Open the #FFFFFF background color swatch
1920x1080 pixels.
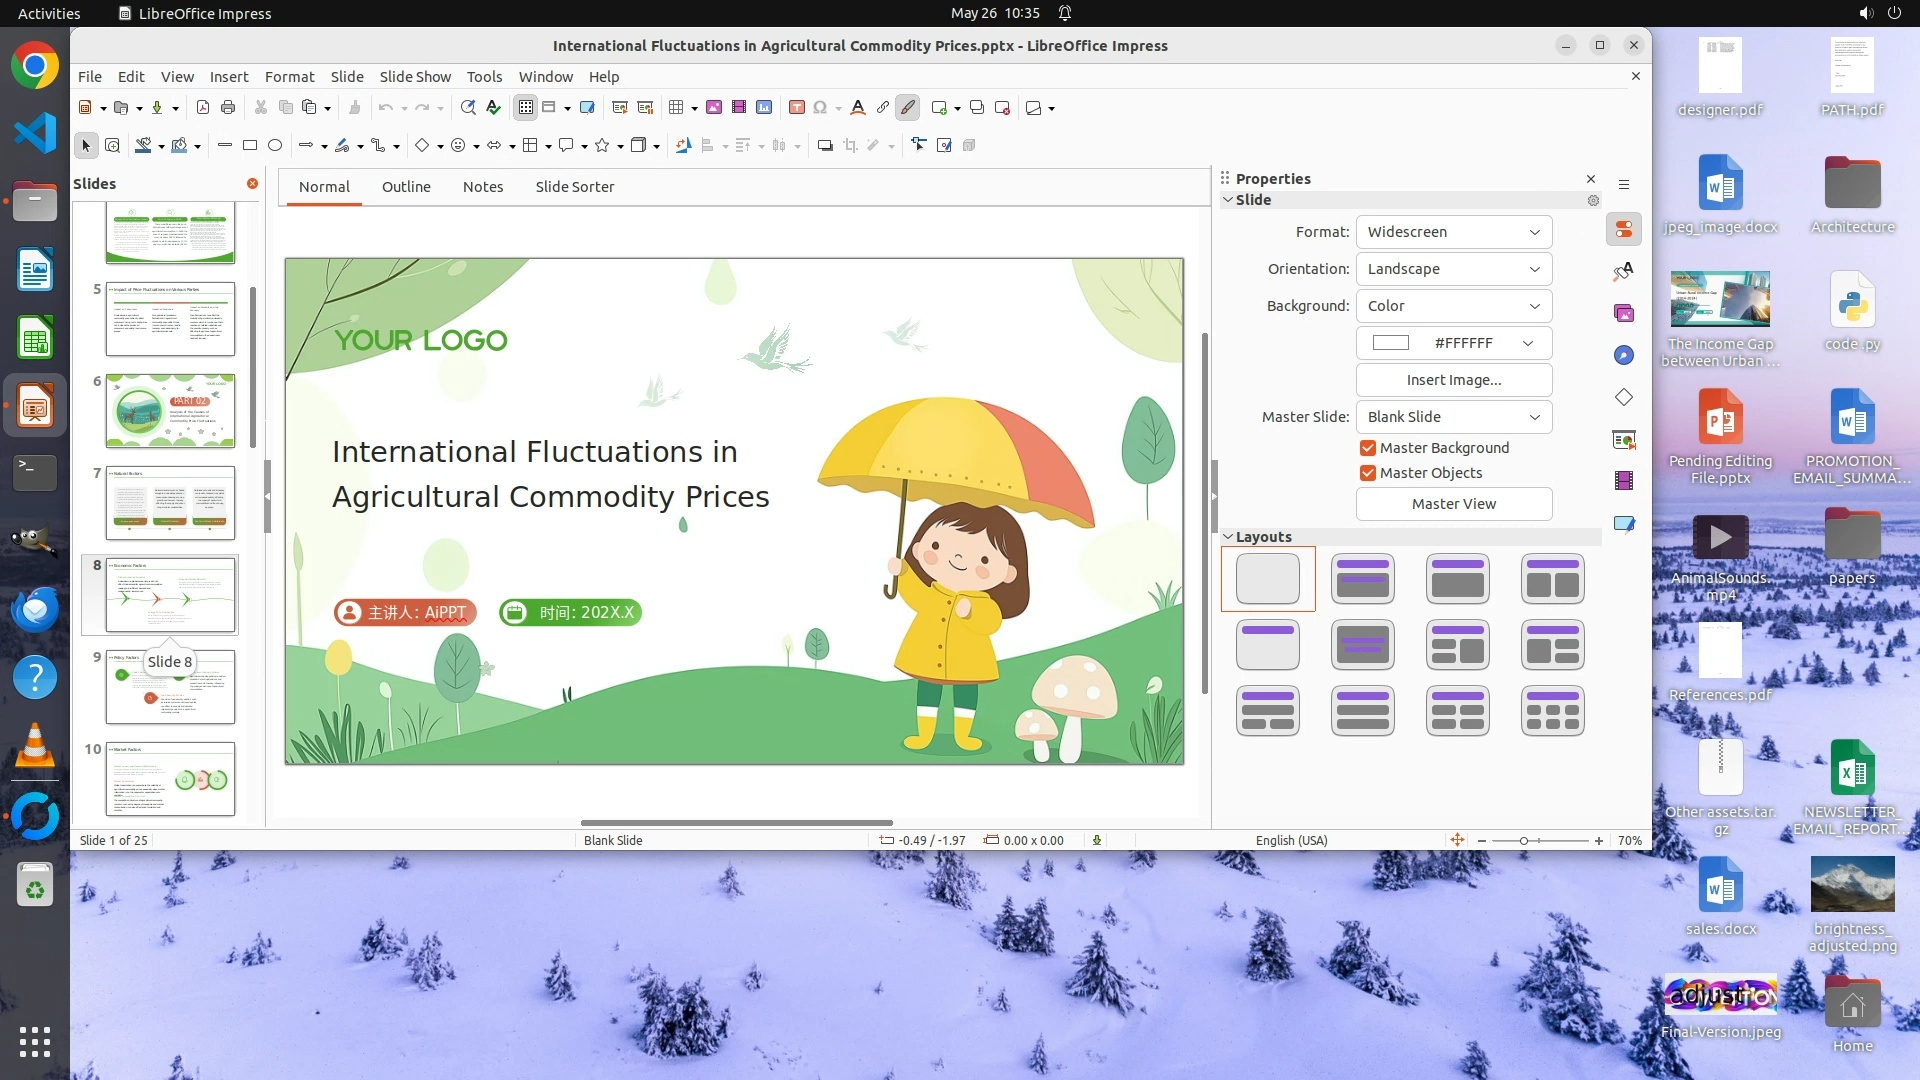tap(1453, 343)
